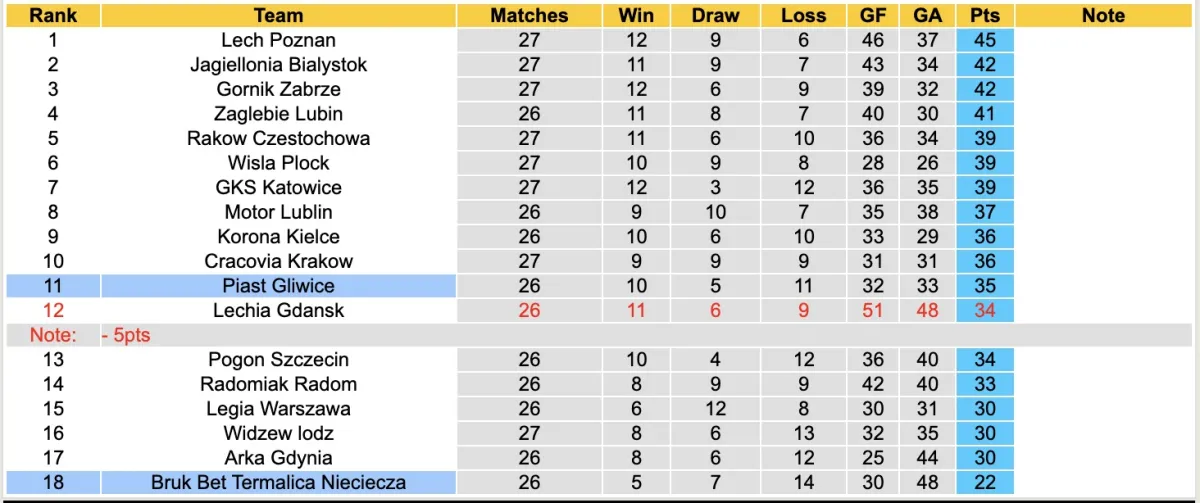
Task: Click the highlighted Piast Gliwice team cell
Action: 278,286
